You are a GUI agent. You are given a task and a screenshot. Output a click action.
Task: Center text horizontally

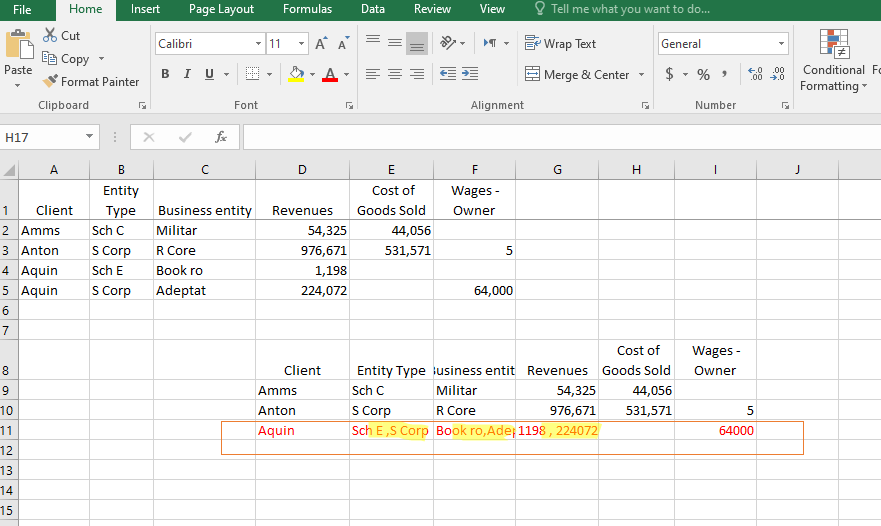point(395,74)
